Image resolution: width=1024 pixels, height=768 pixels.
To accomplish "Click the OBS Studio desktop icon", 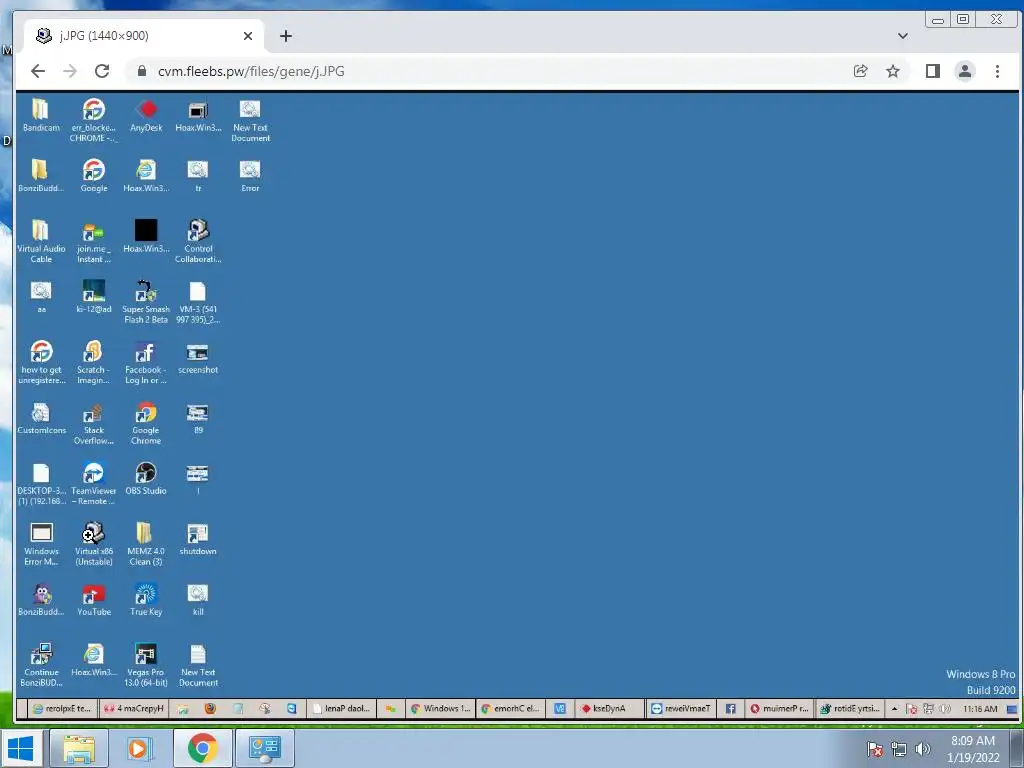I will pos(146,479).
